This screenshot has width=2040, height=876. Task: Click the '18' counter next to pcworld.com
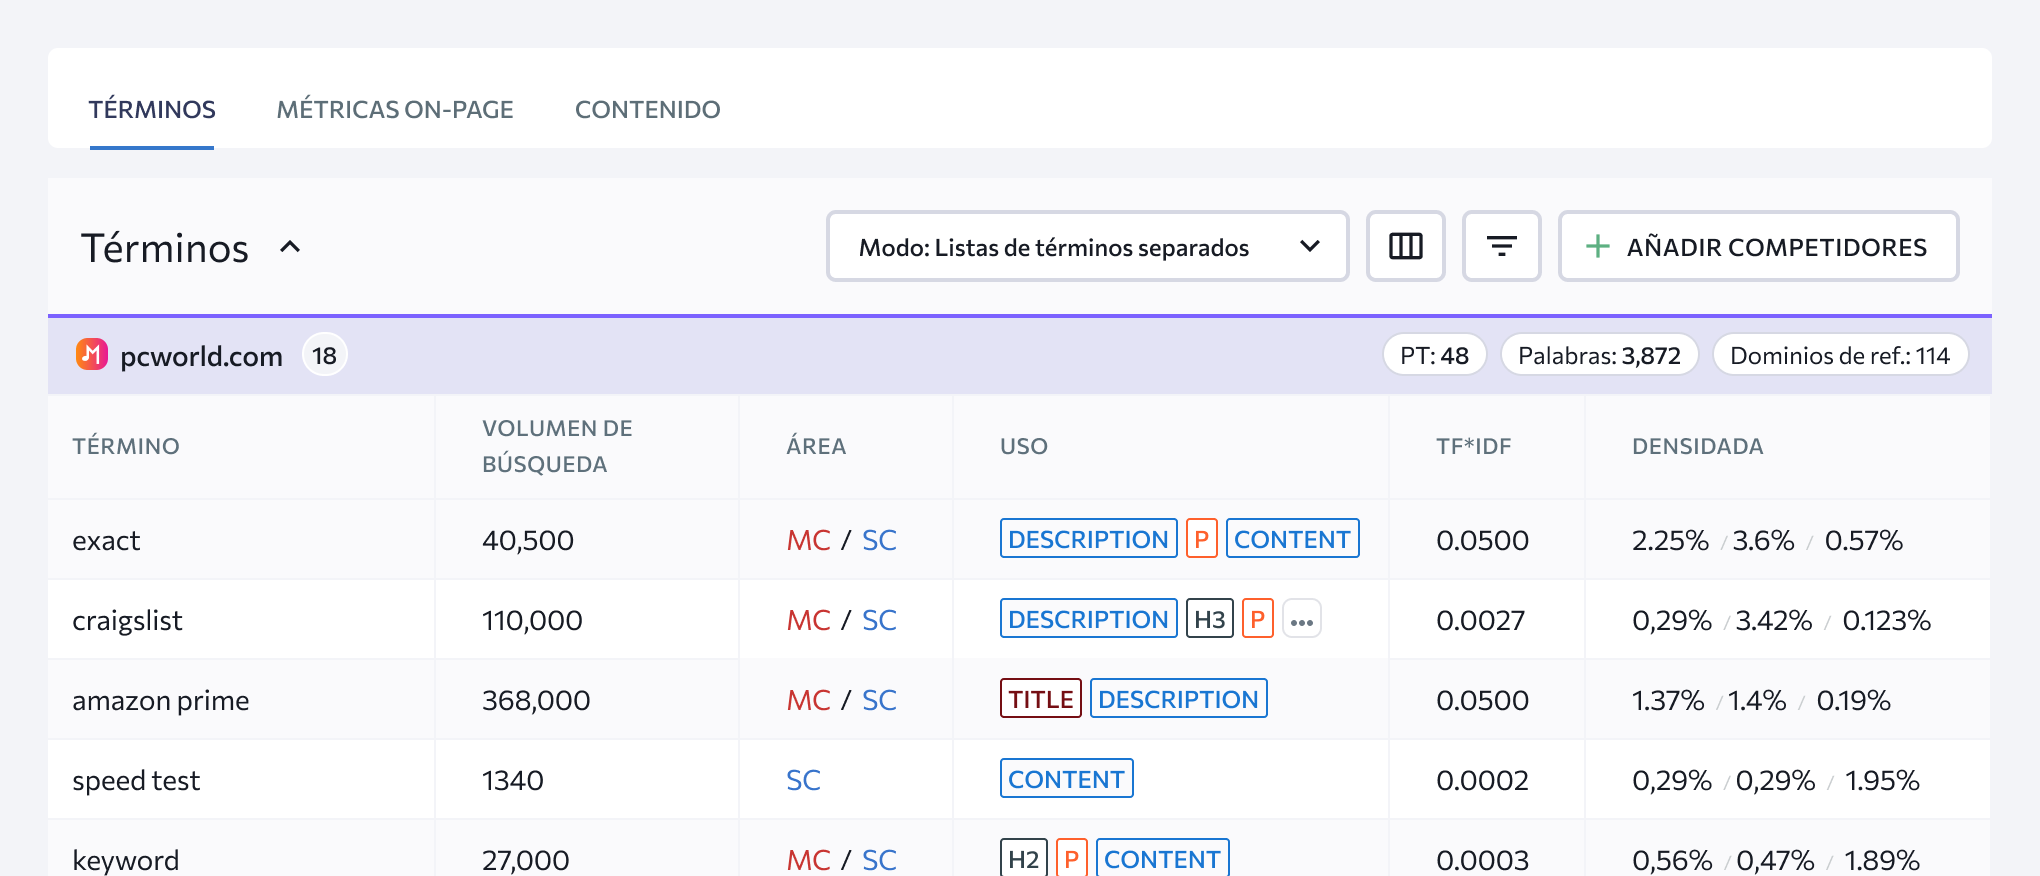coord(323,354)
